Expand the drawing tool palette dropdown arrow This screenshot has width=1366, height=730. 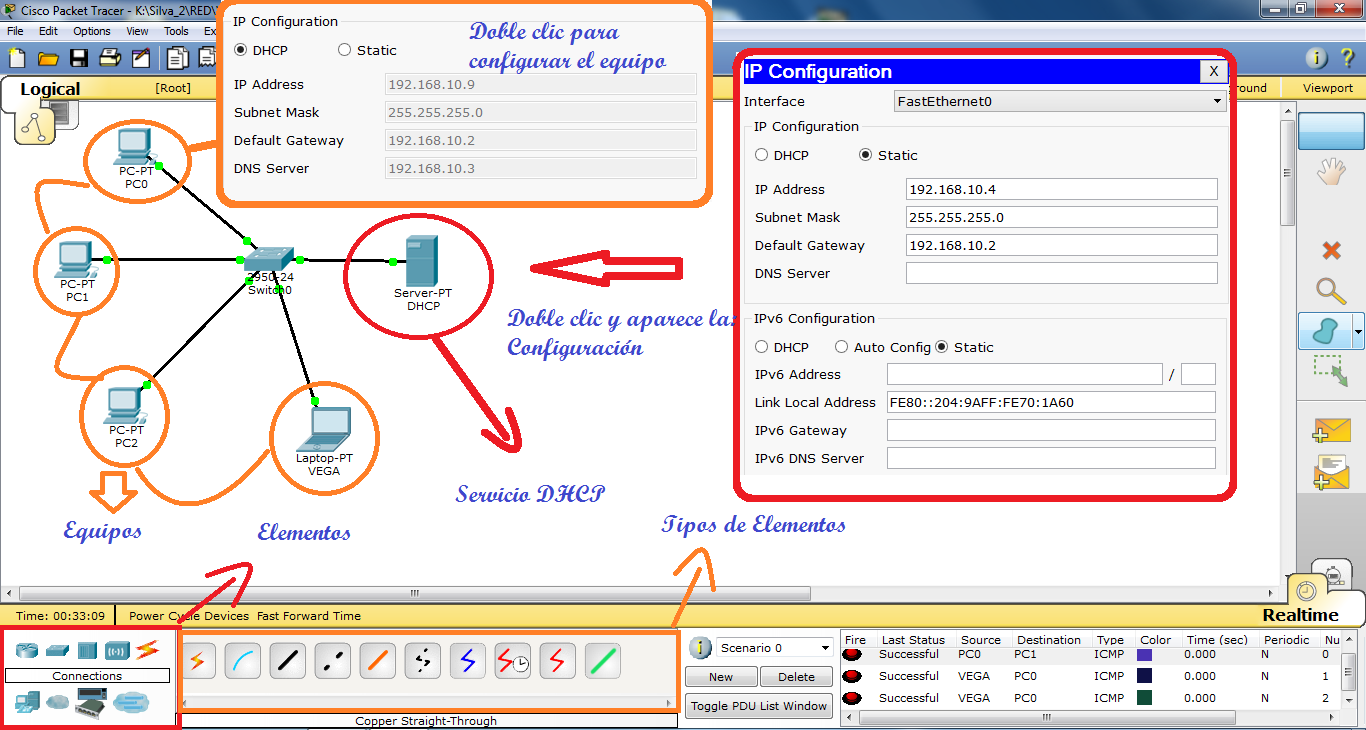pyautogui.click(x=1357, y=331)
